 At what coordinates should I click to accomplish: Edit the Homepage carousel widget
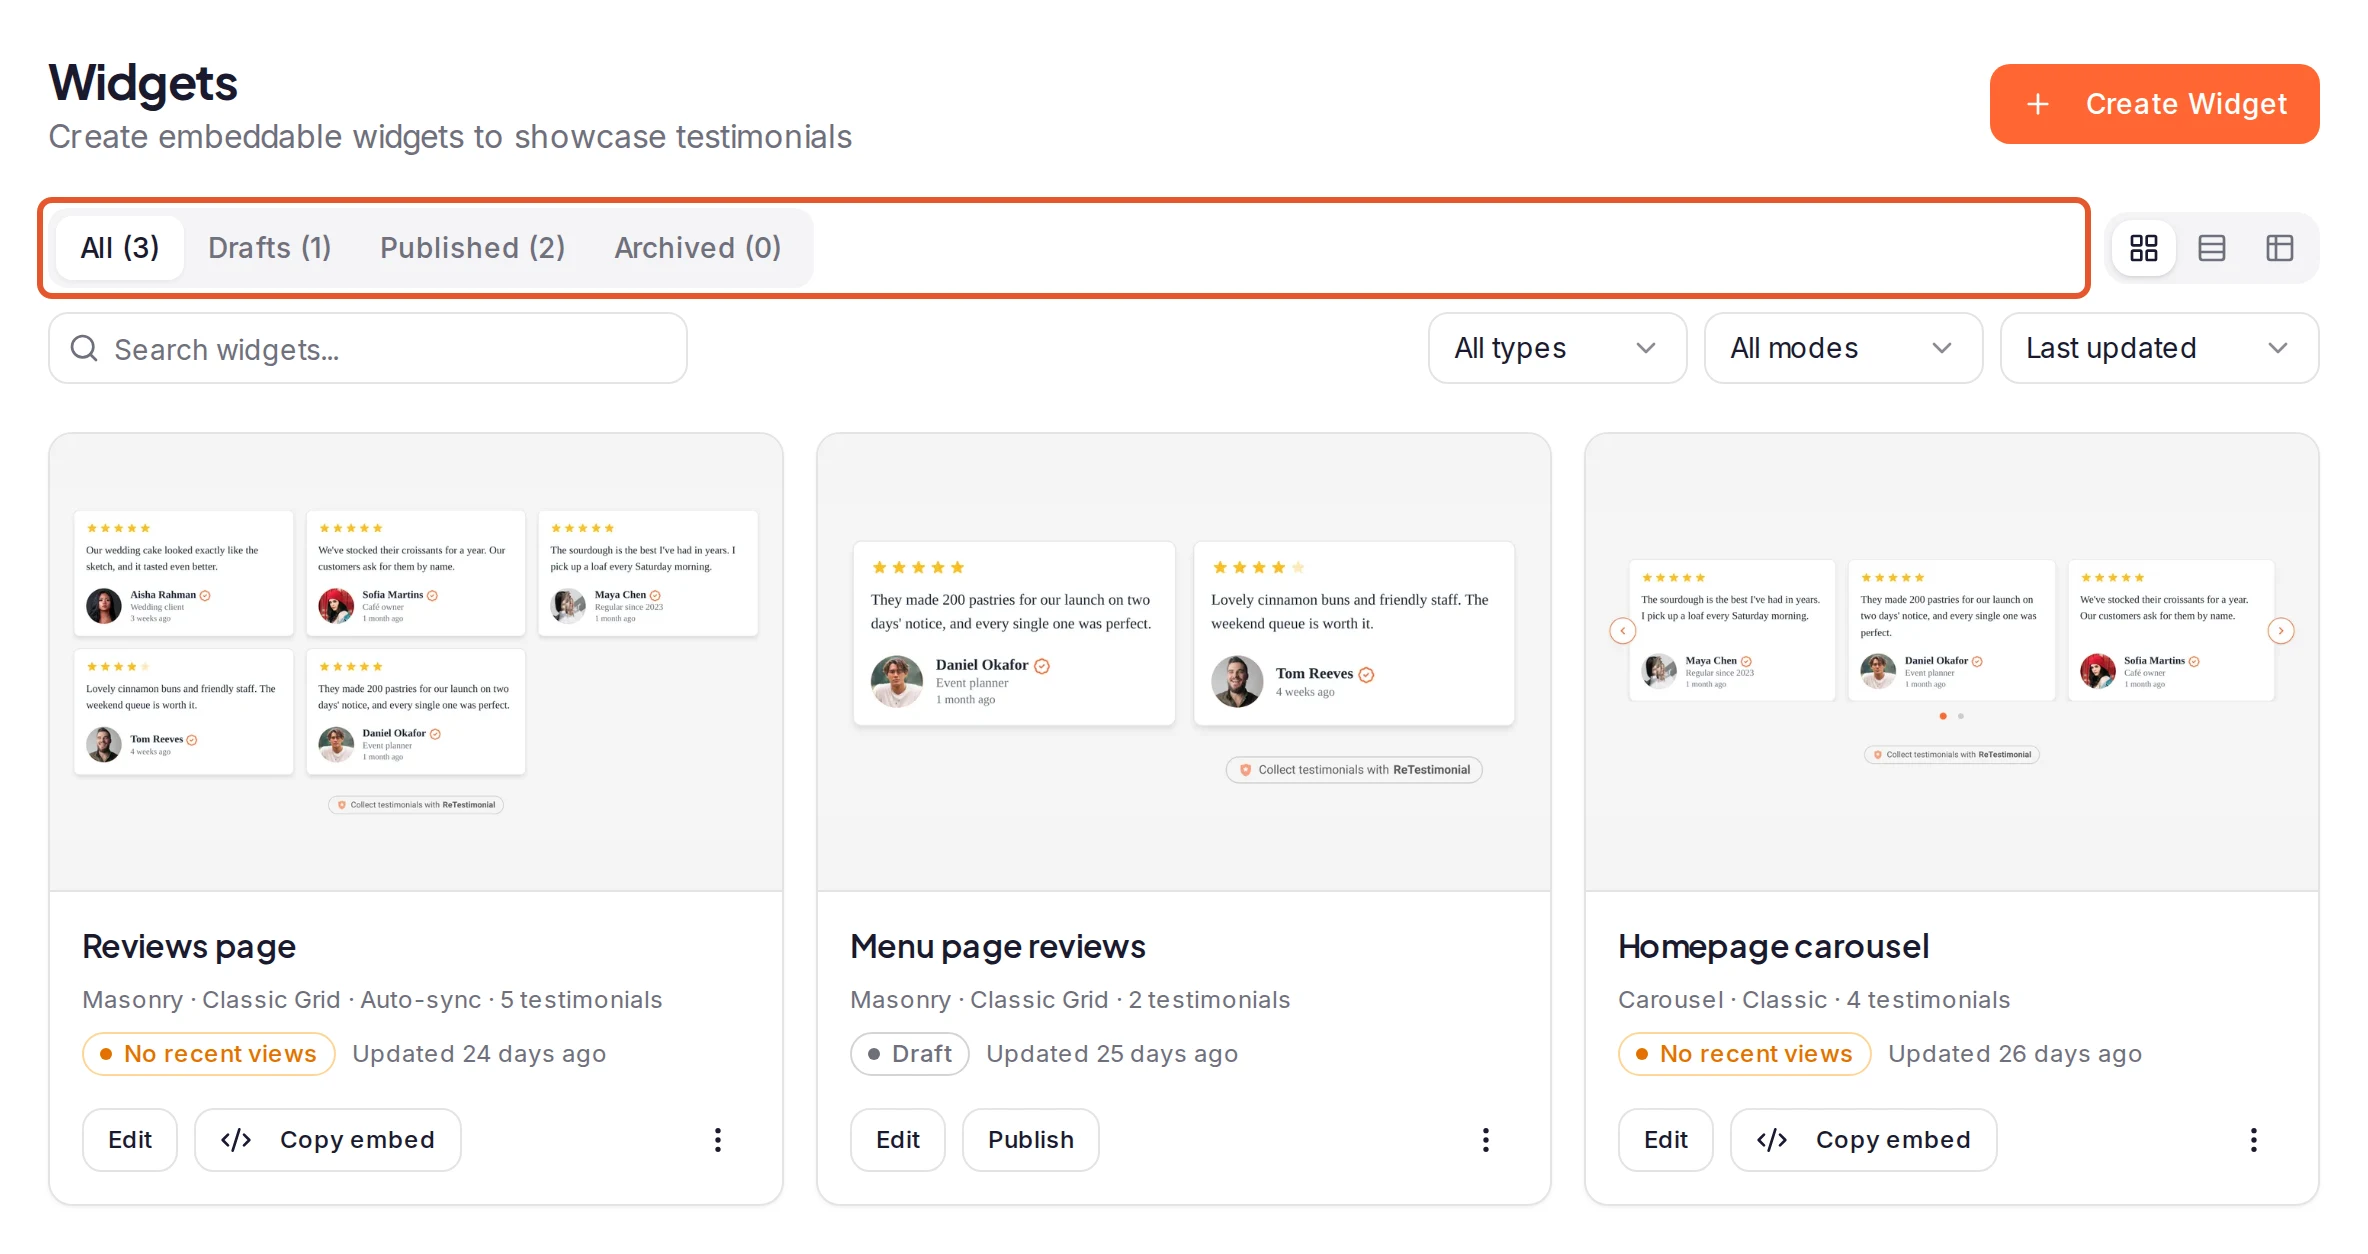tap(1666, 1140)
